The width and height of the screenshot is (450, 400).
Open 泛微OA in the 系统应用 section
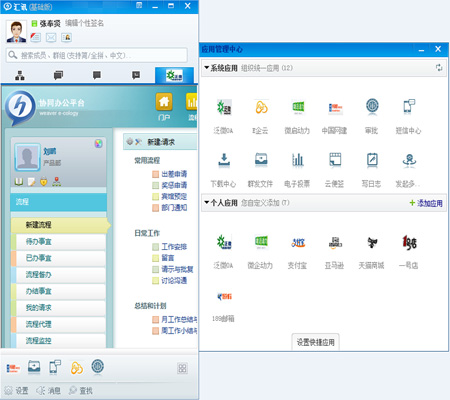point(224,108)
